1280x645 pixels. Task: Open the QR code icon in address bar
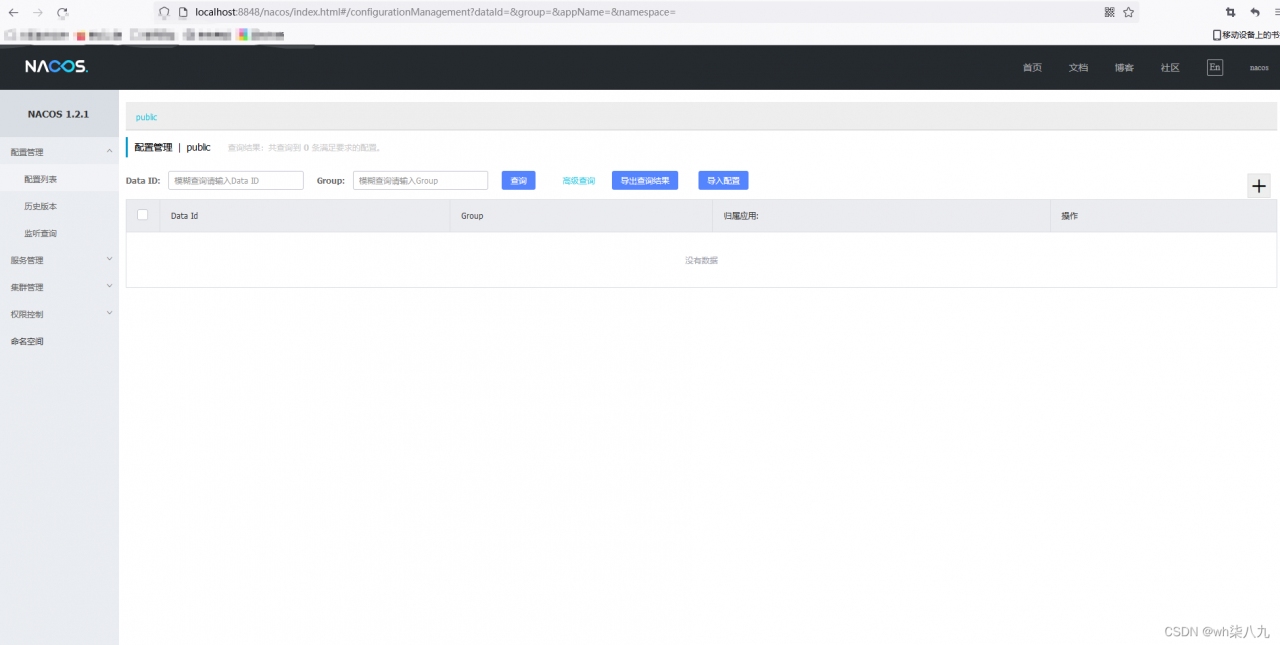coord(1109,12)
